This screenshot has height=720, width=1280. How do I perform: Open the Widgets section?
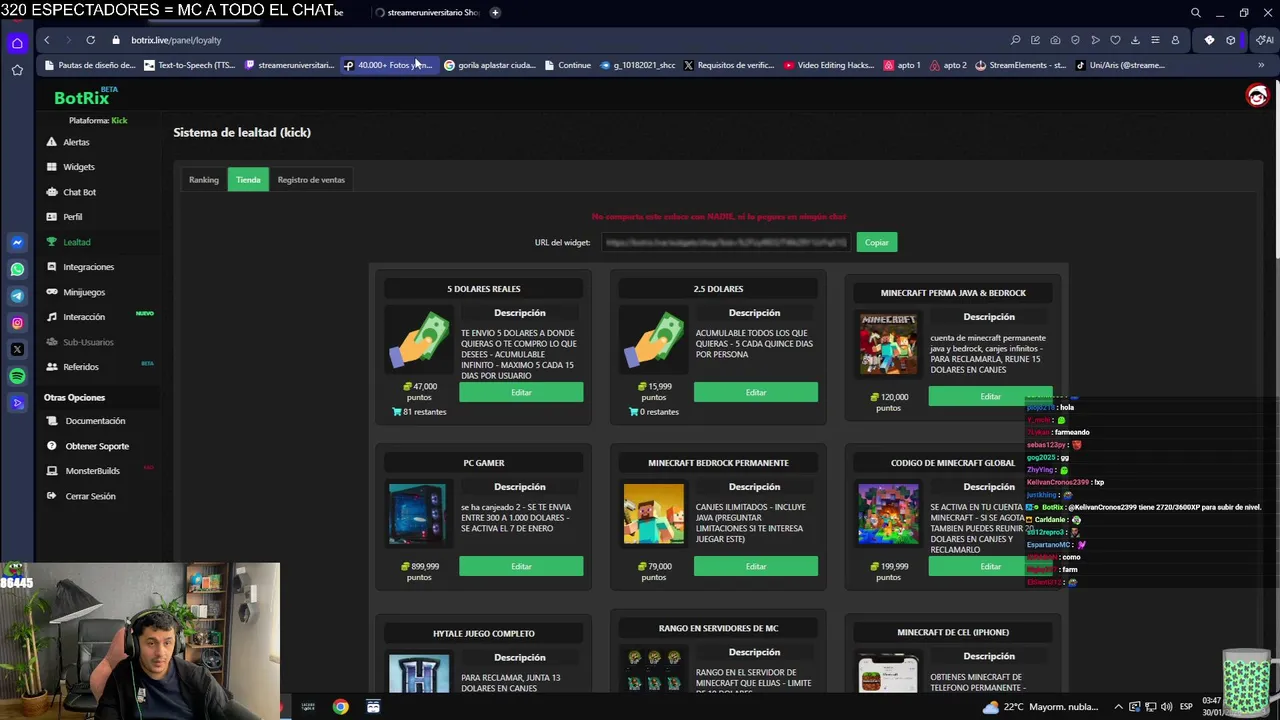click(x=78, y=167)
